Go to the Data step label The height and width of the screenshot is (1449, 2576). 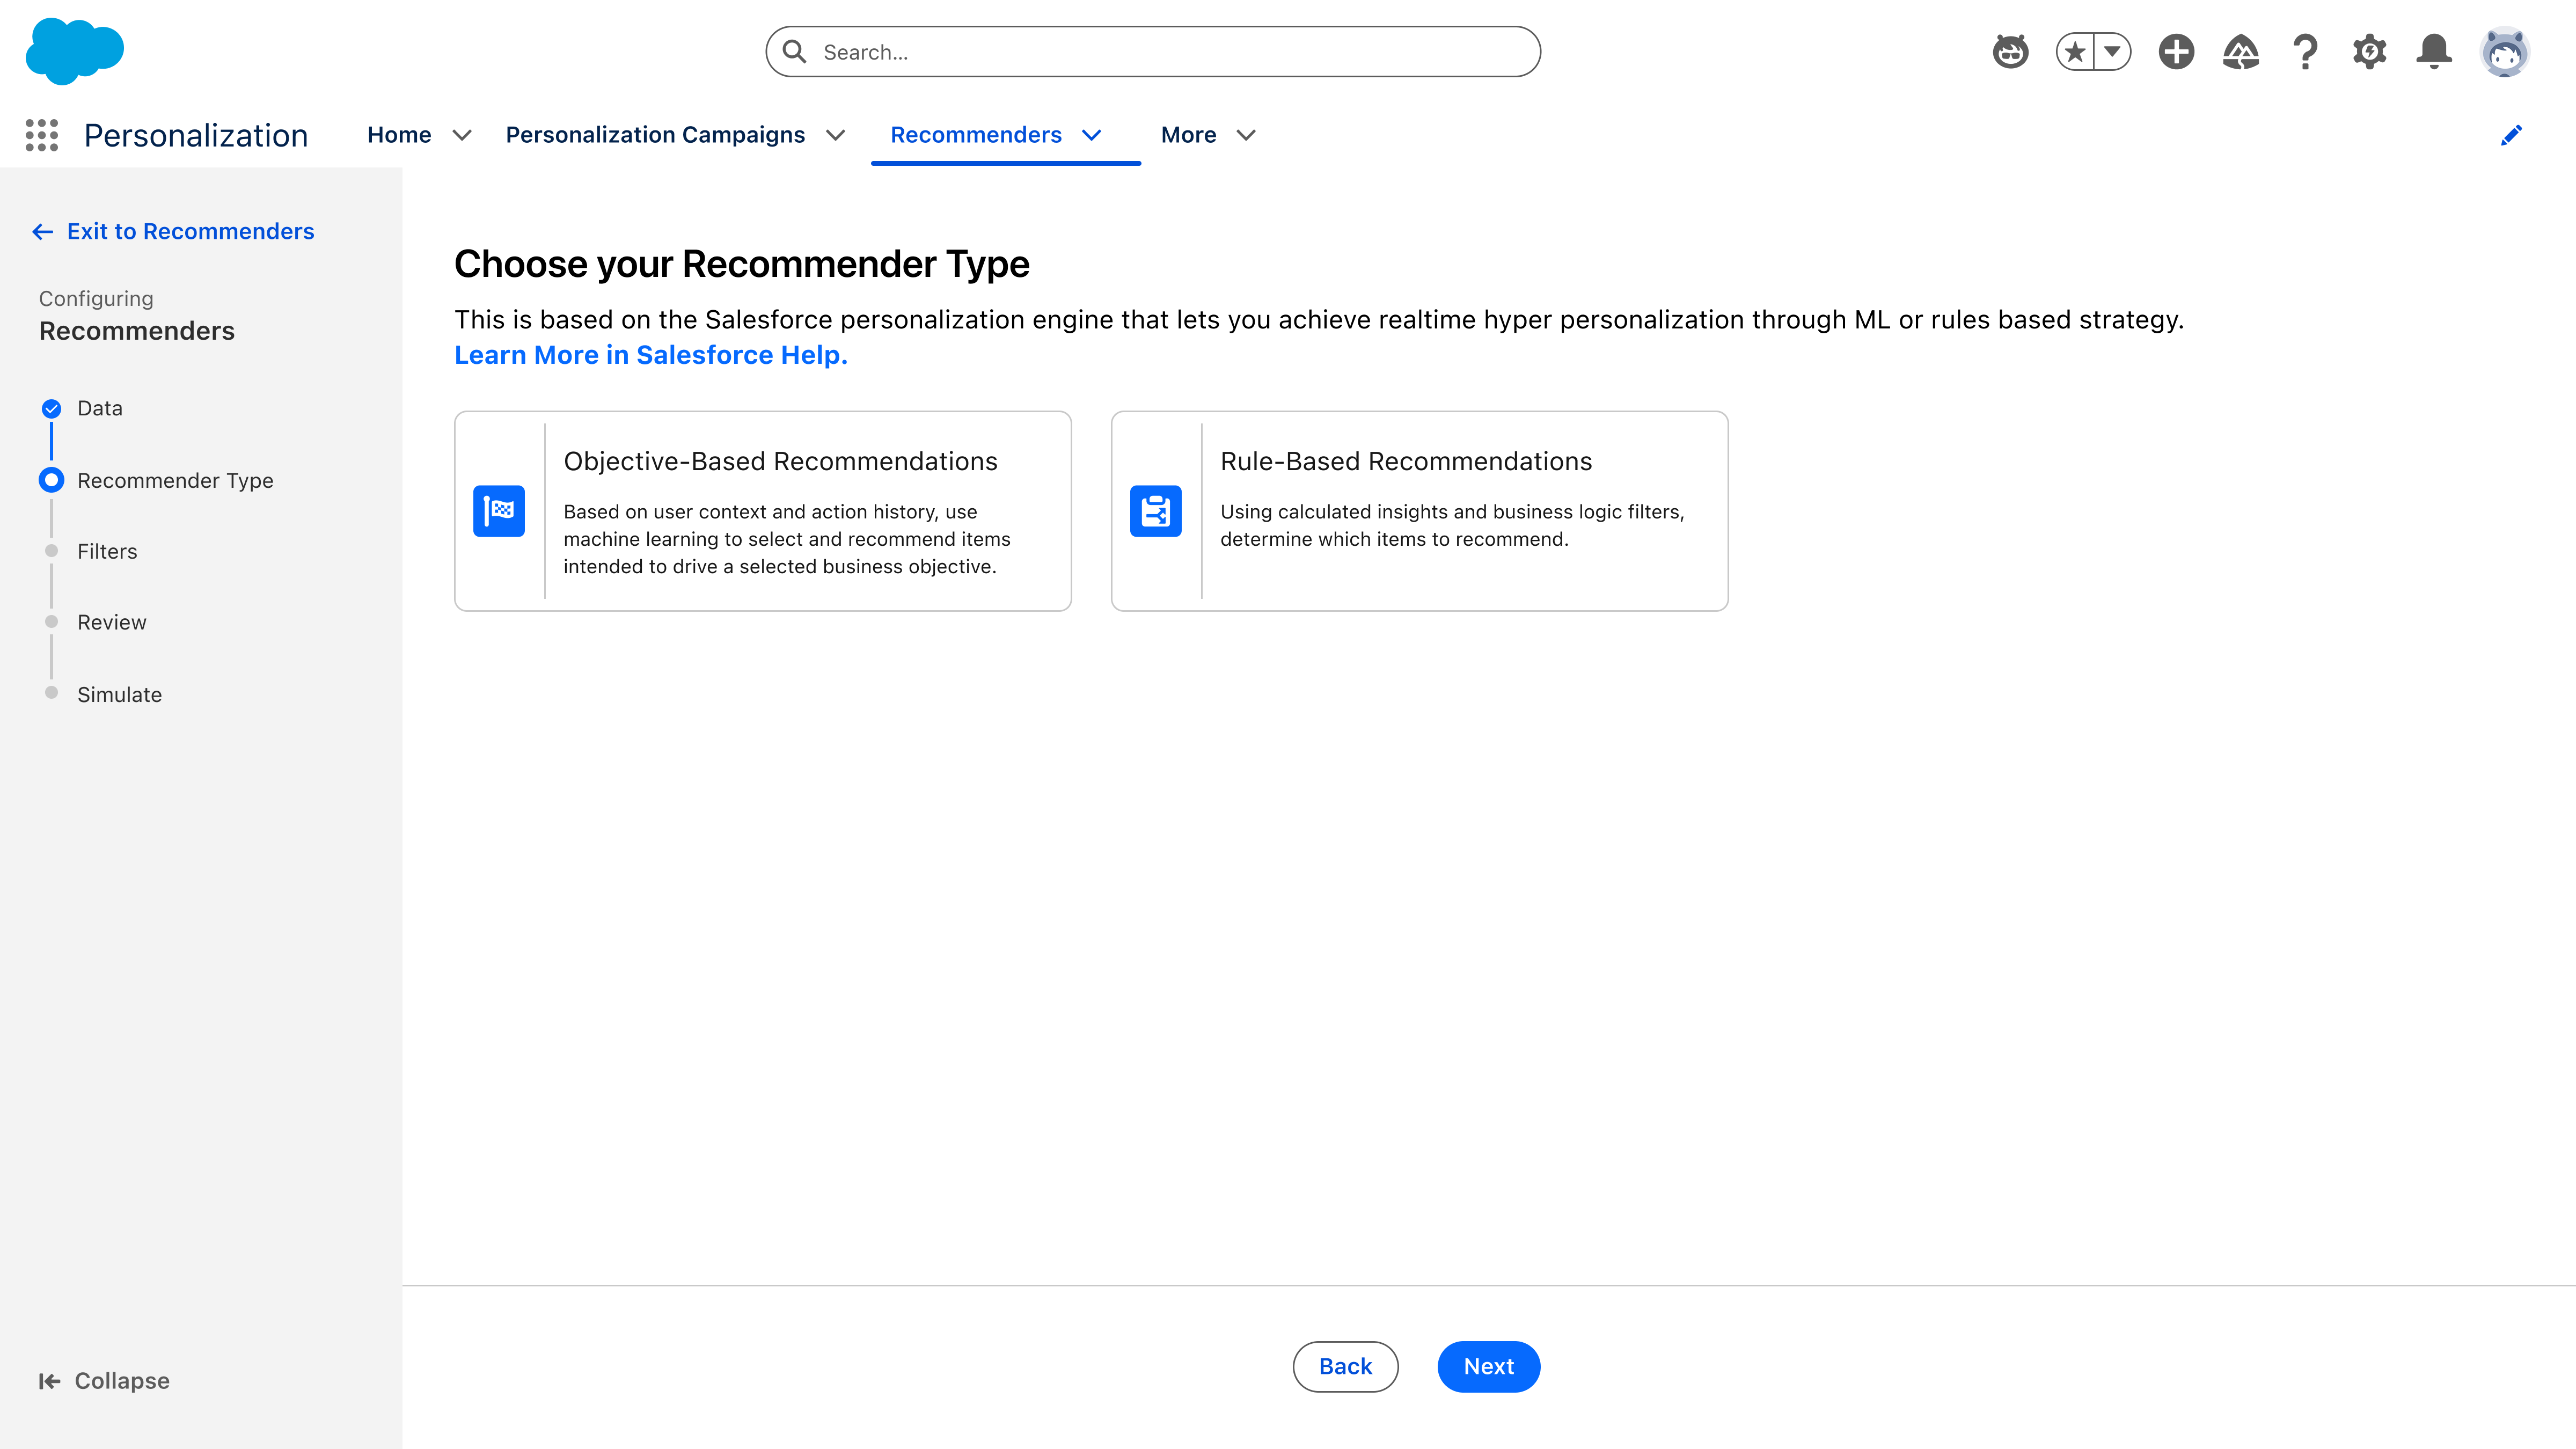point(100,408)
